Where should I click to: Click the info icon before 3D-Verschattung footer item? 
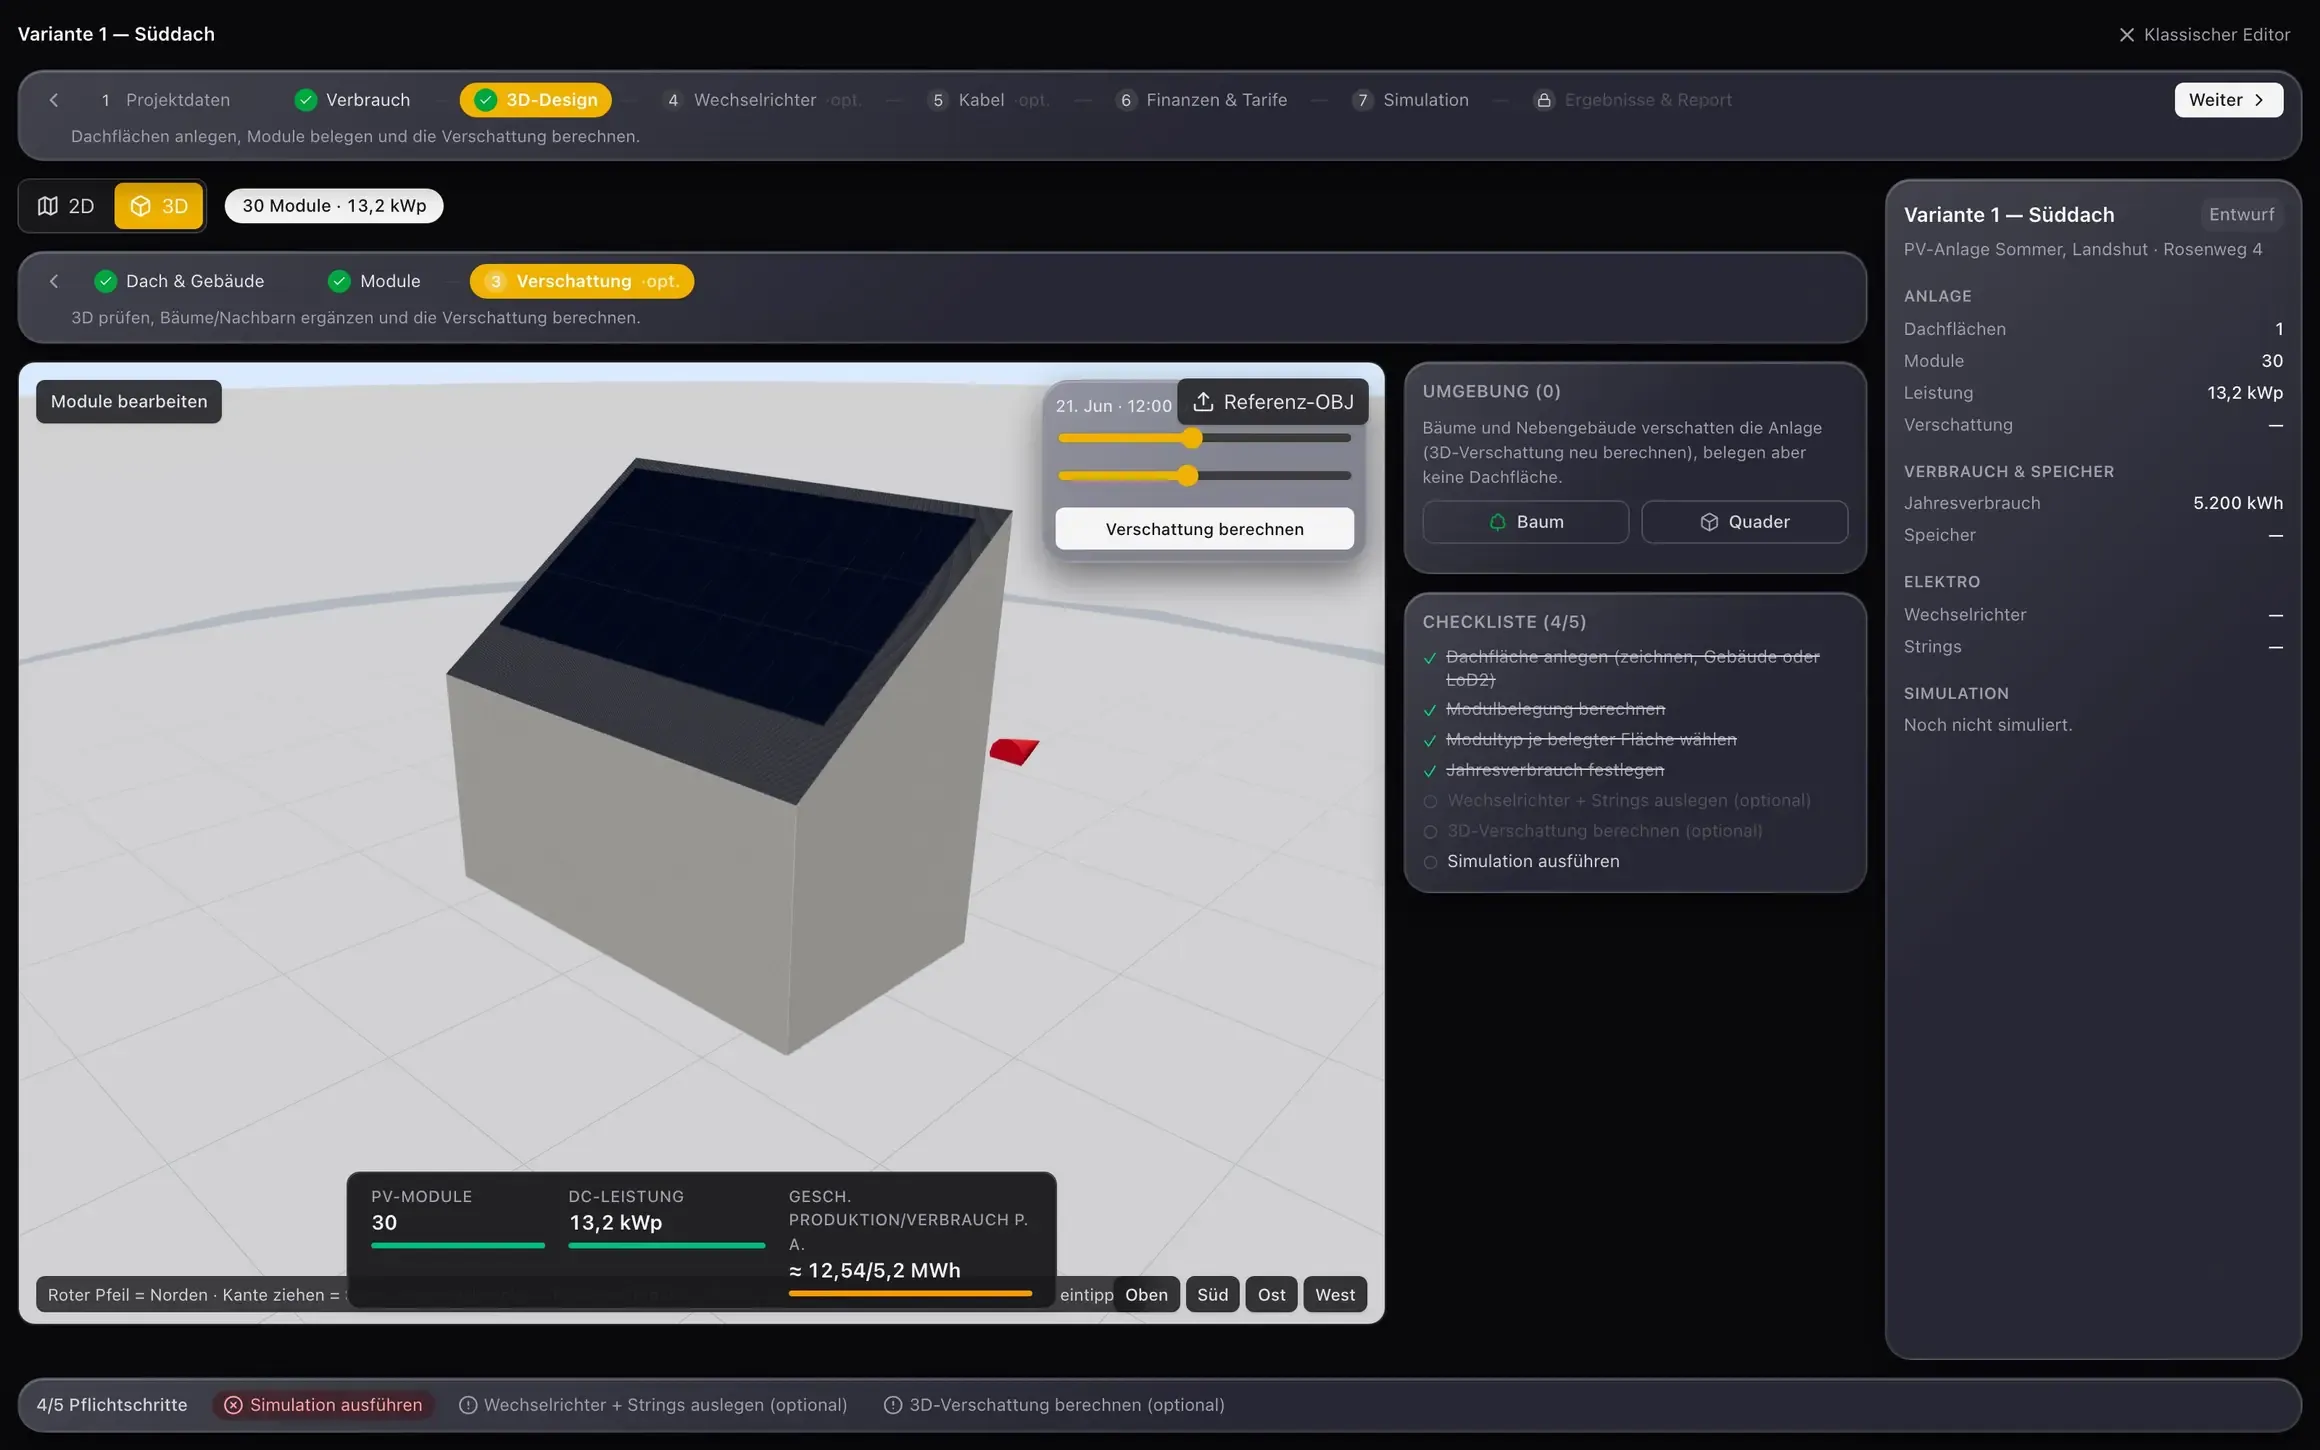click(x=892, y=1405)
